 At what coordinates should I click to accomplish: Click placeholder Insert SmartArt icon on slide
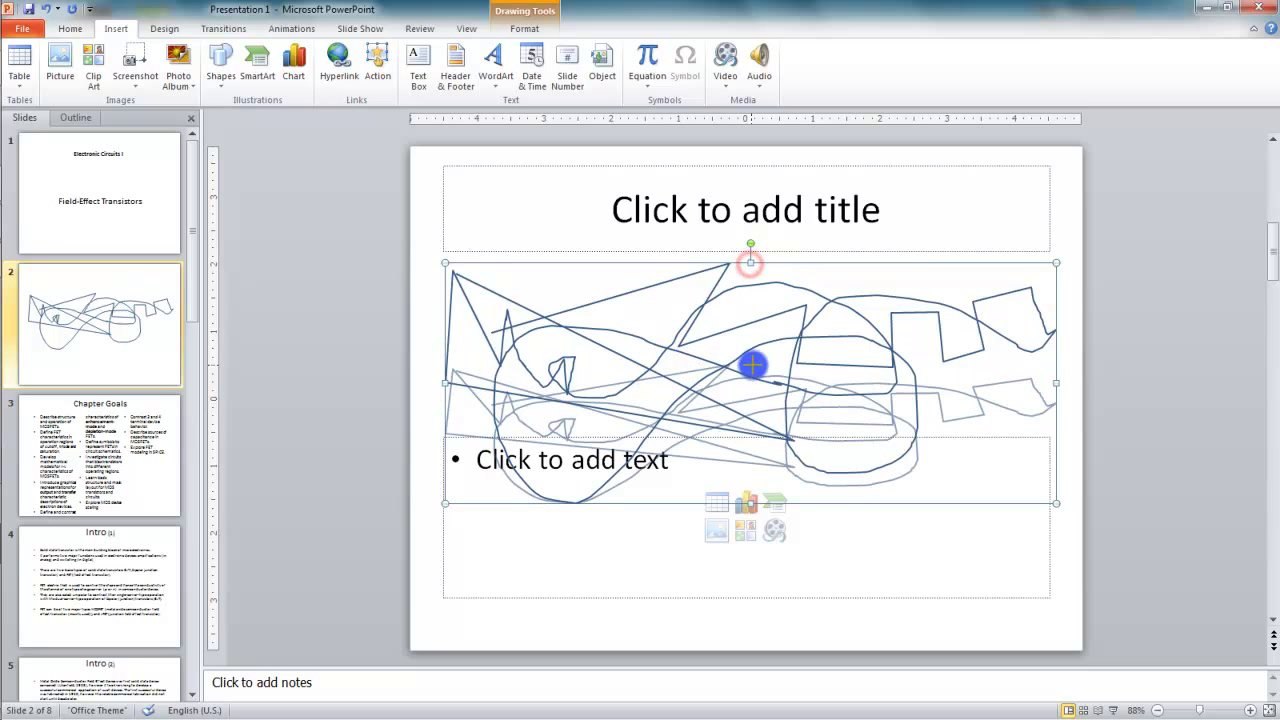coord(775,502)
